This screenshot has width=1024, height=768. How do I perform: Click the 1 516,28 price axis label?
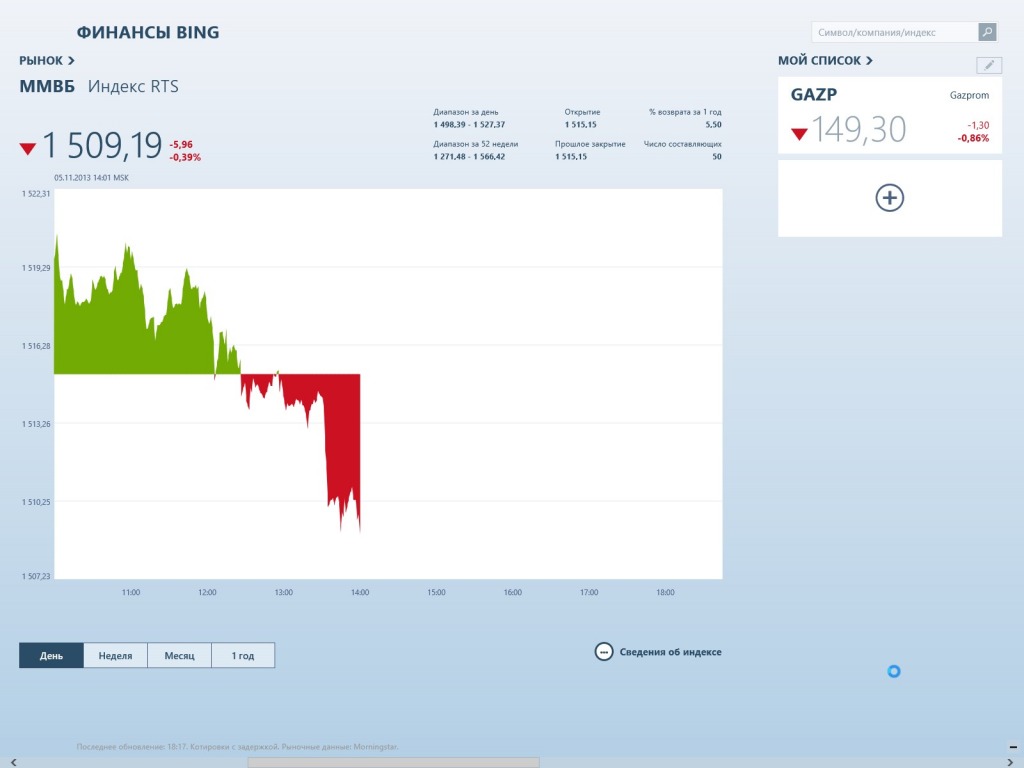tap(36, 346)
